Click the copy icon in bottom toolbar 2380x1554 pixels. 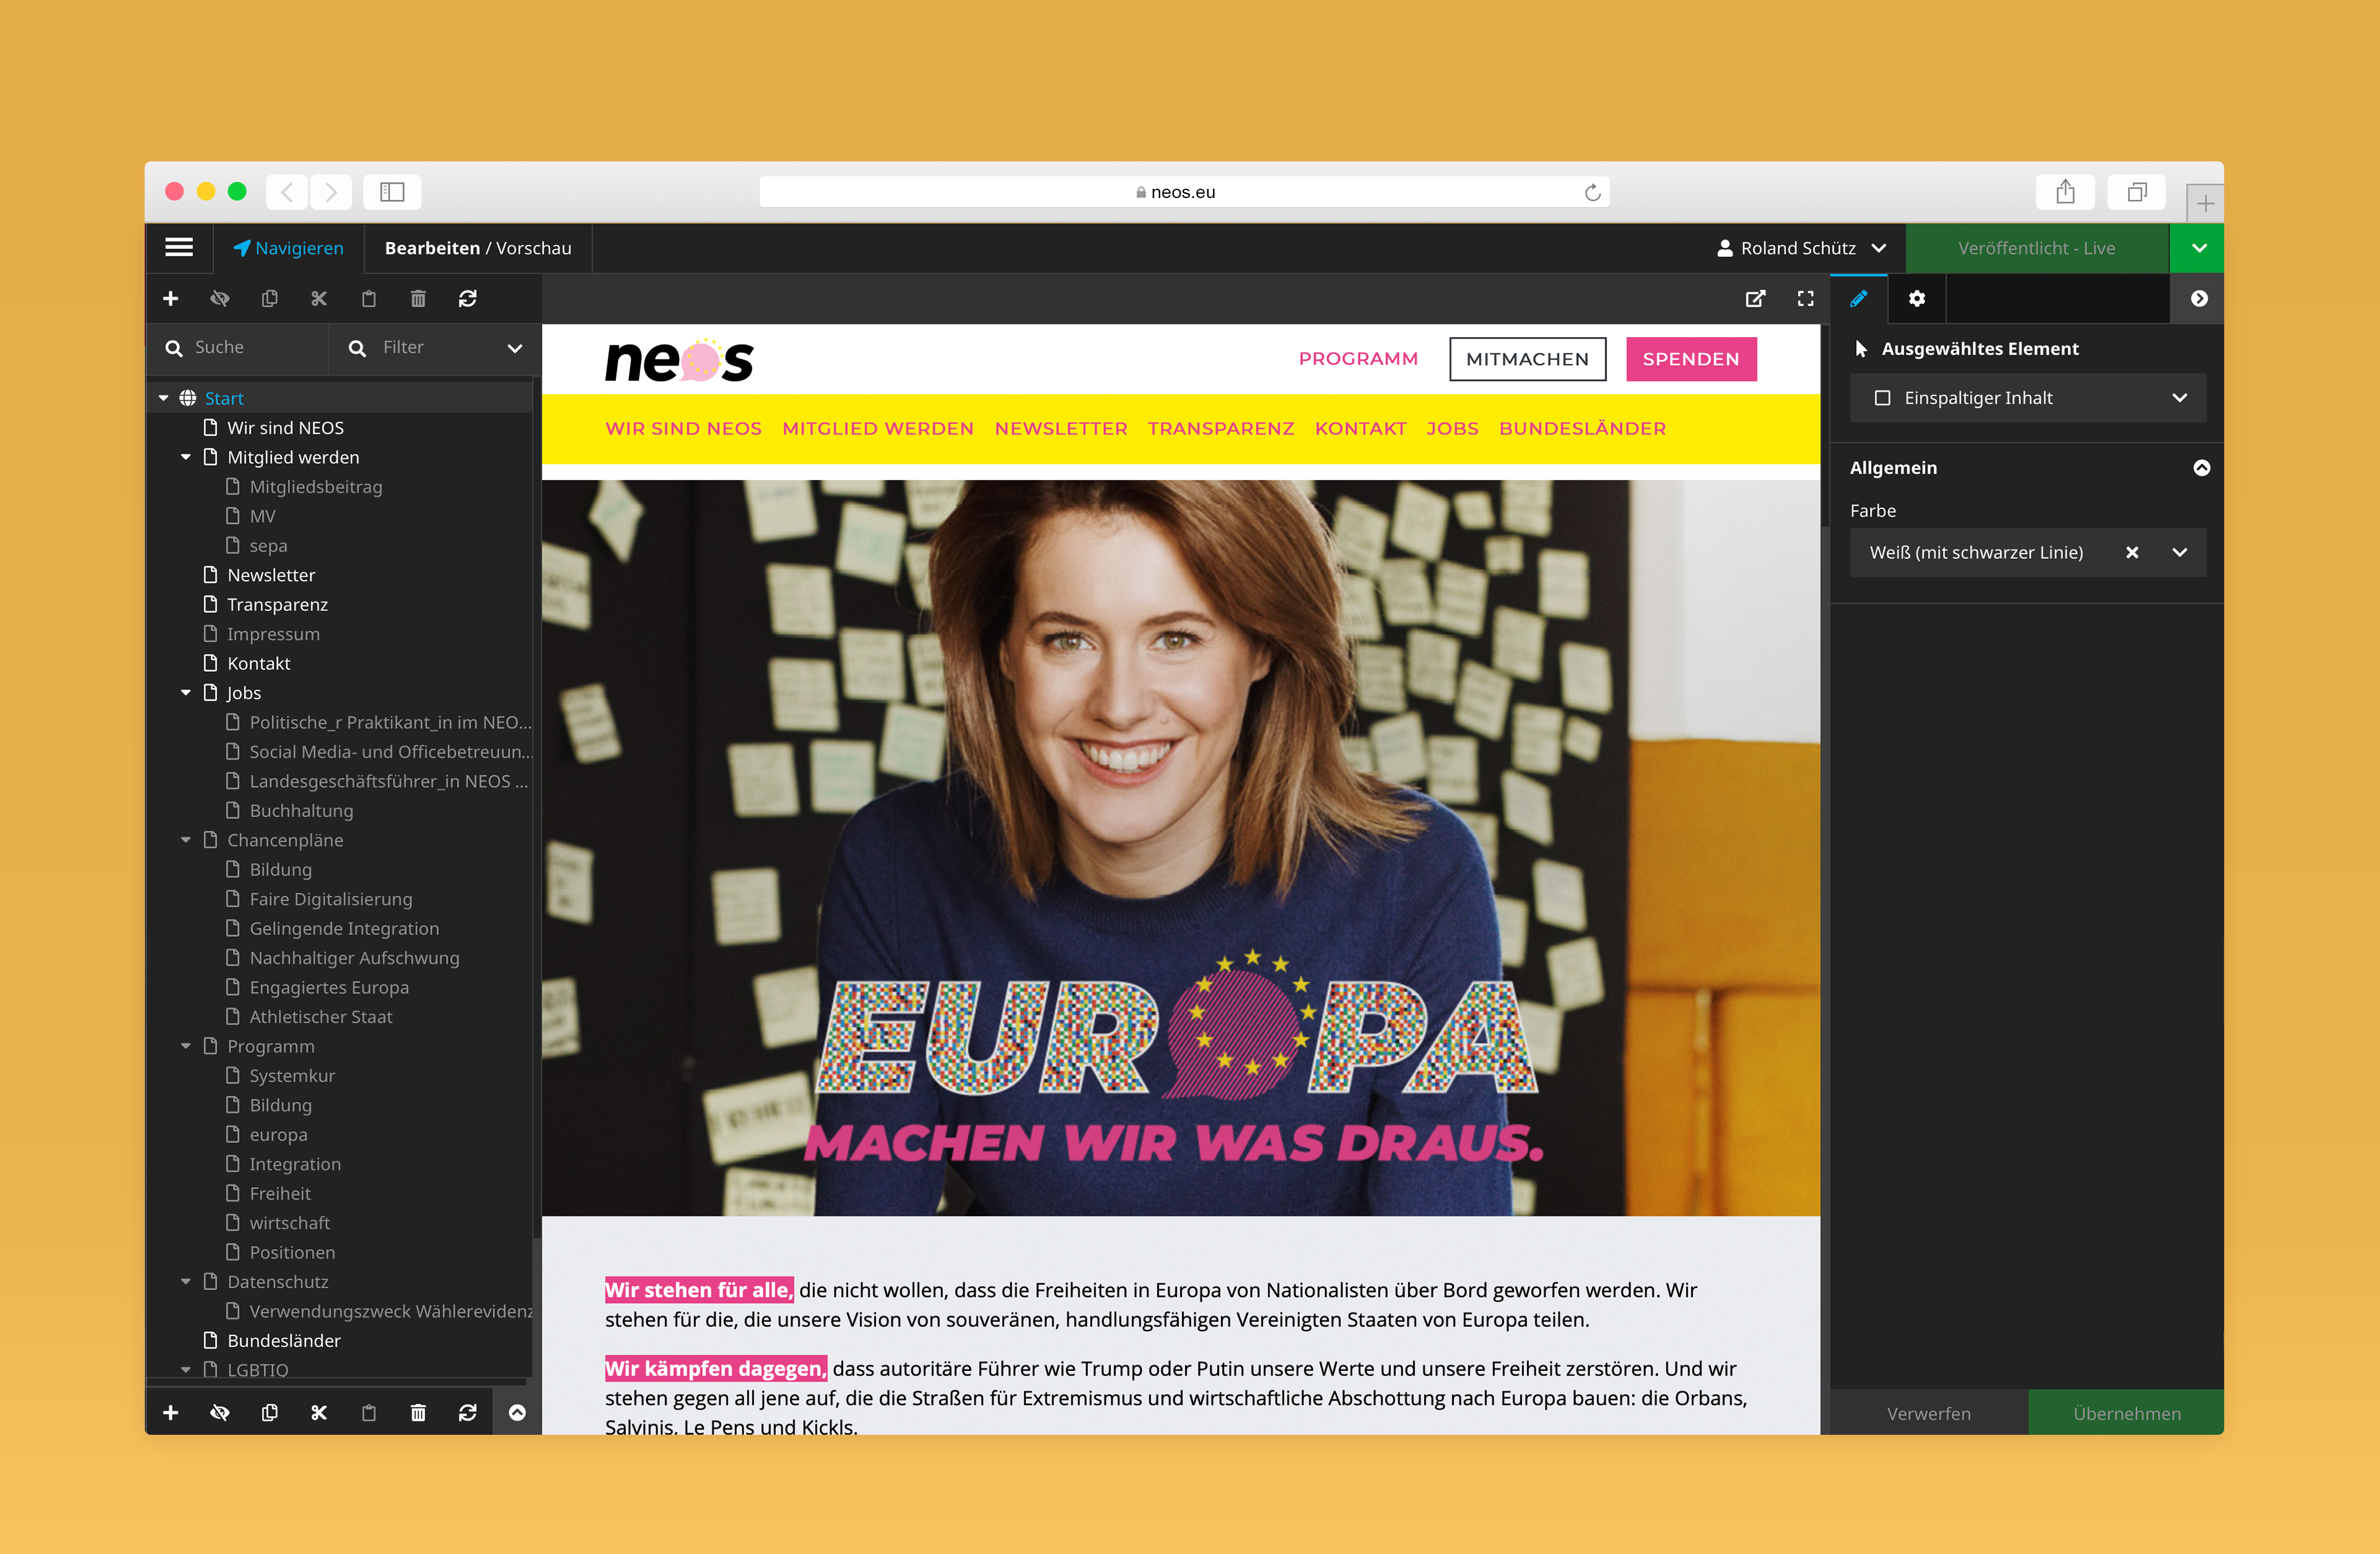[x=269, y=1412]
